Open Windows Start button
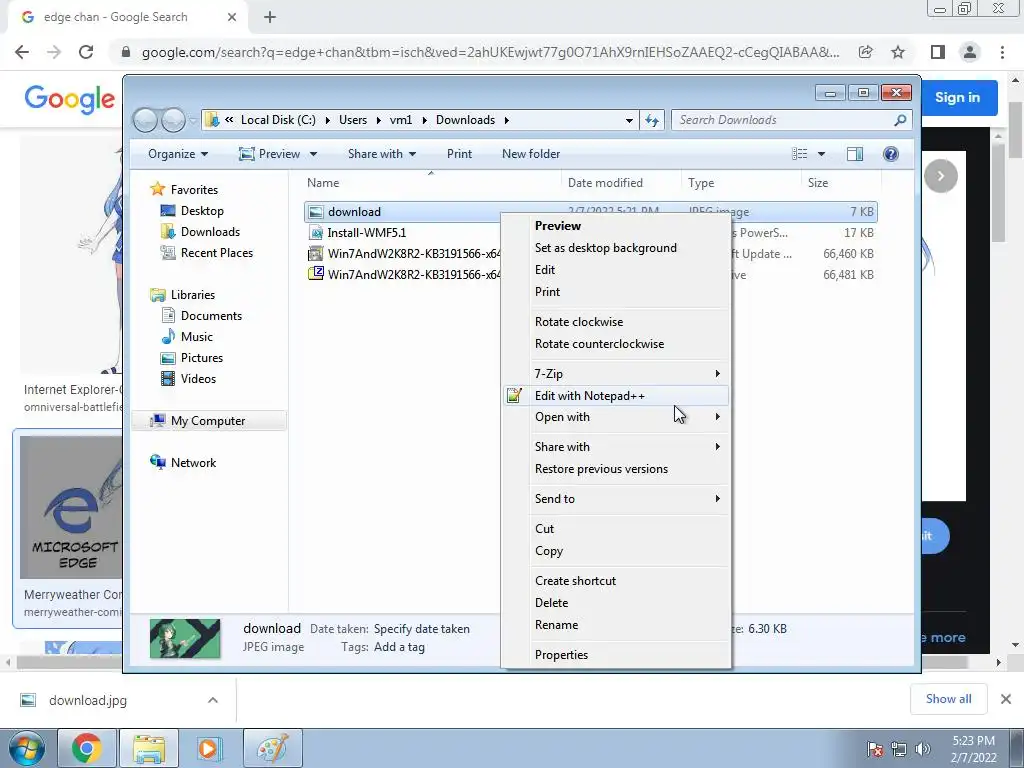The width and height of the screenshot is (1024, 768). point(26,748)
